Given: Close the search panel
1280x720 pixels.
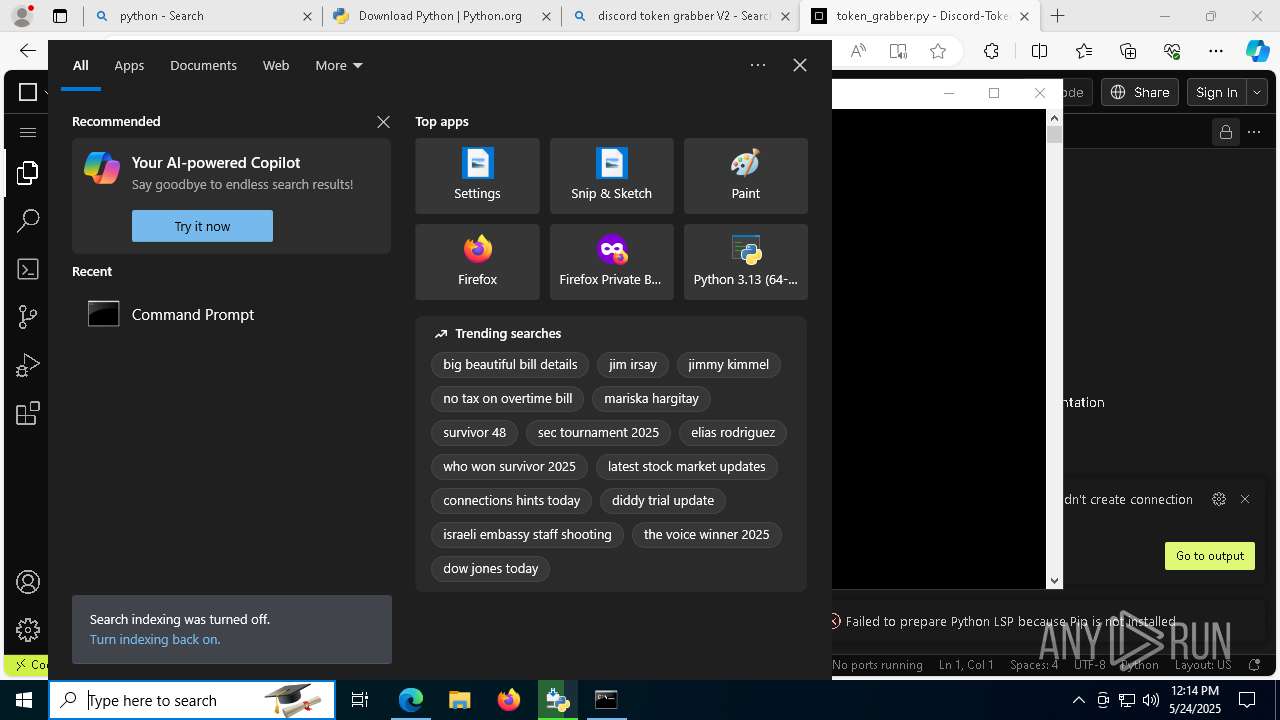Looking at the screenshot, I should pyautogui.click(x=800, y=65).
